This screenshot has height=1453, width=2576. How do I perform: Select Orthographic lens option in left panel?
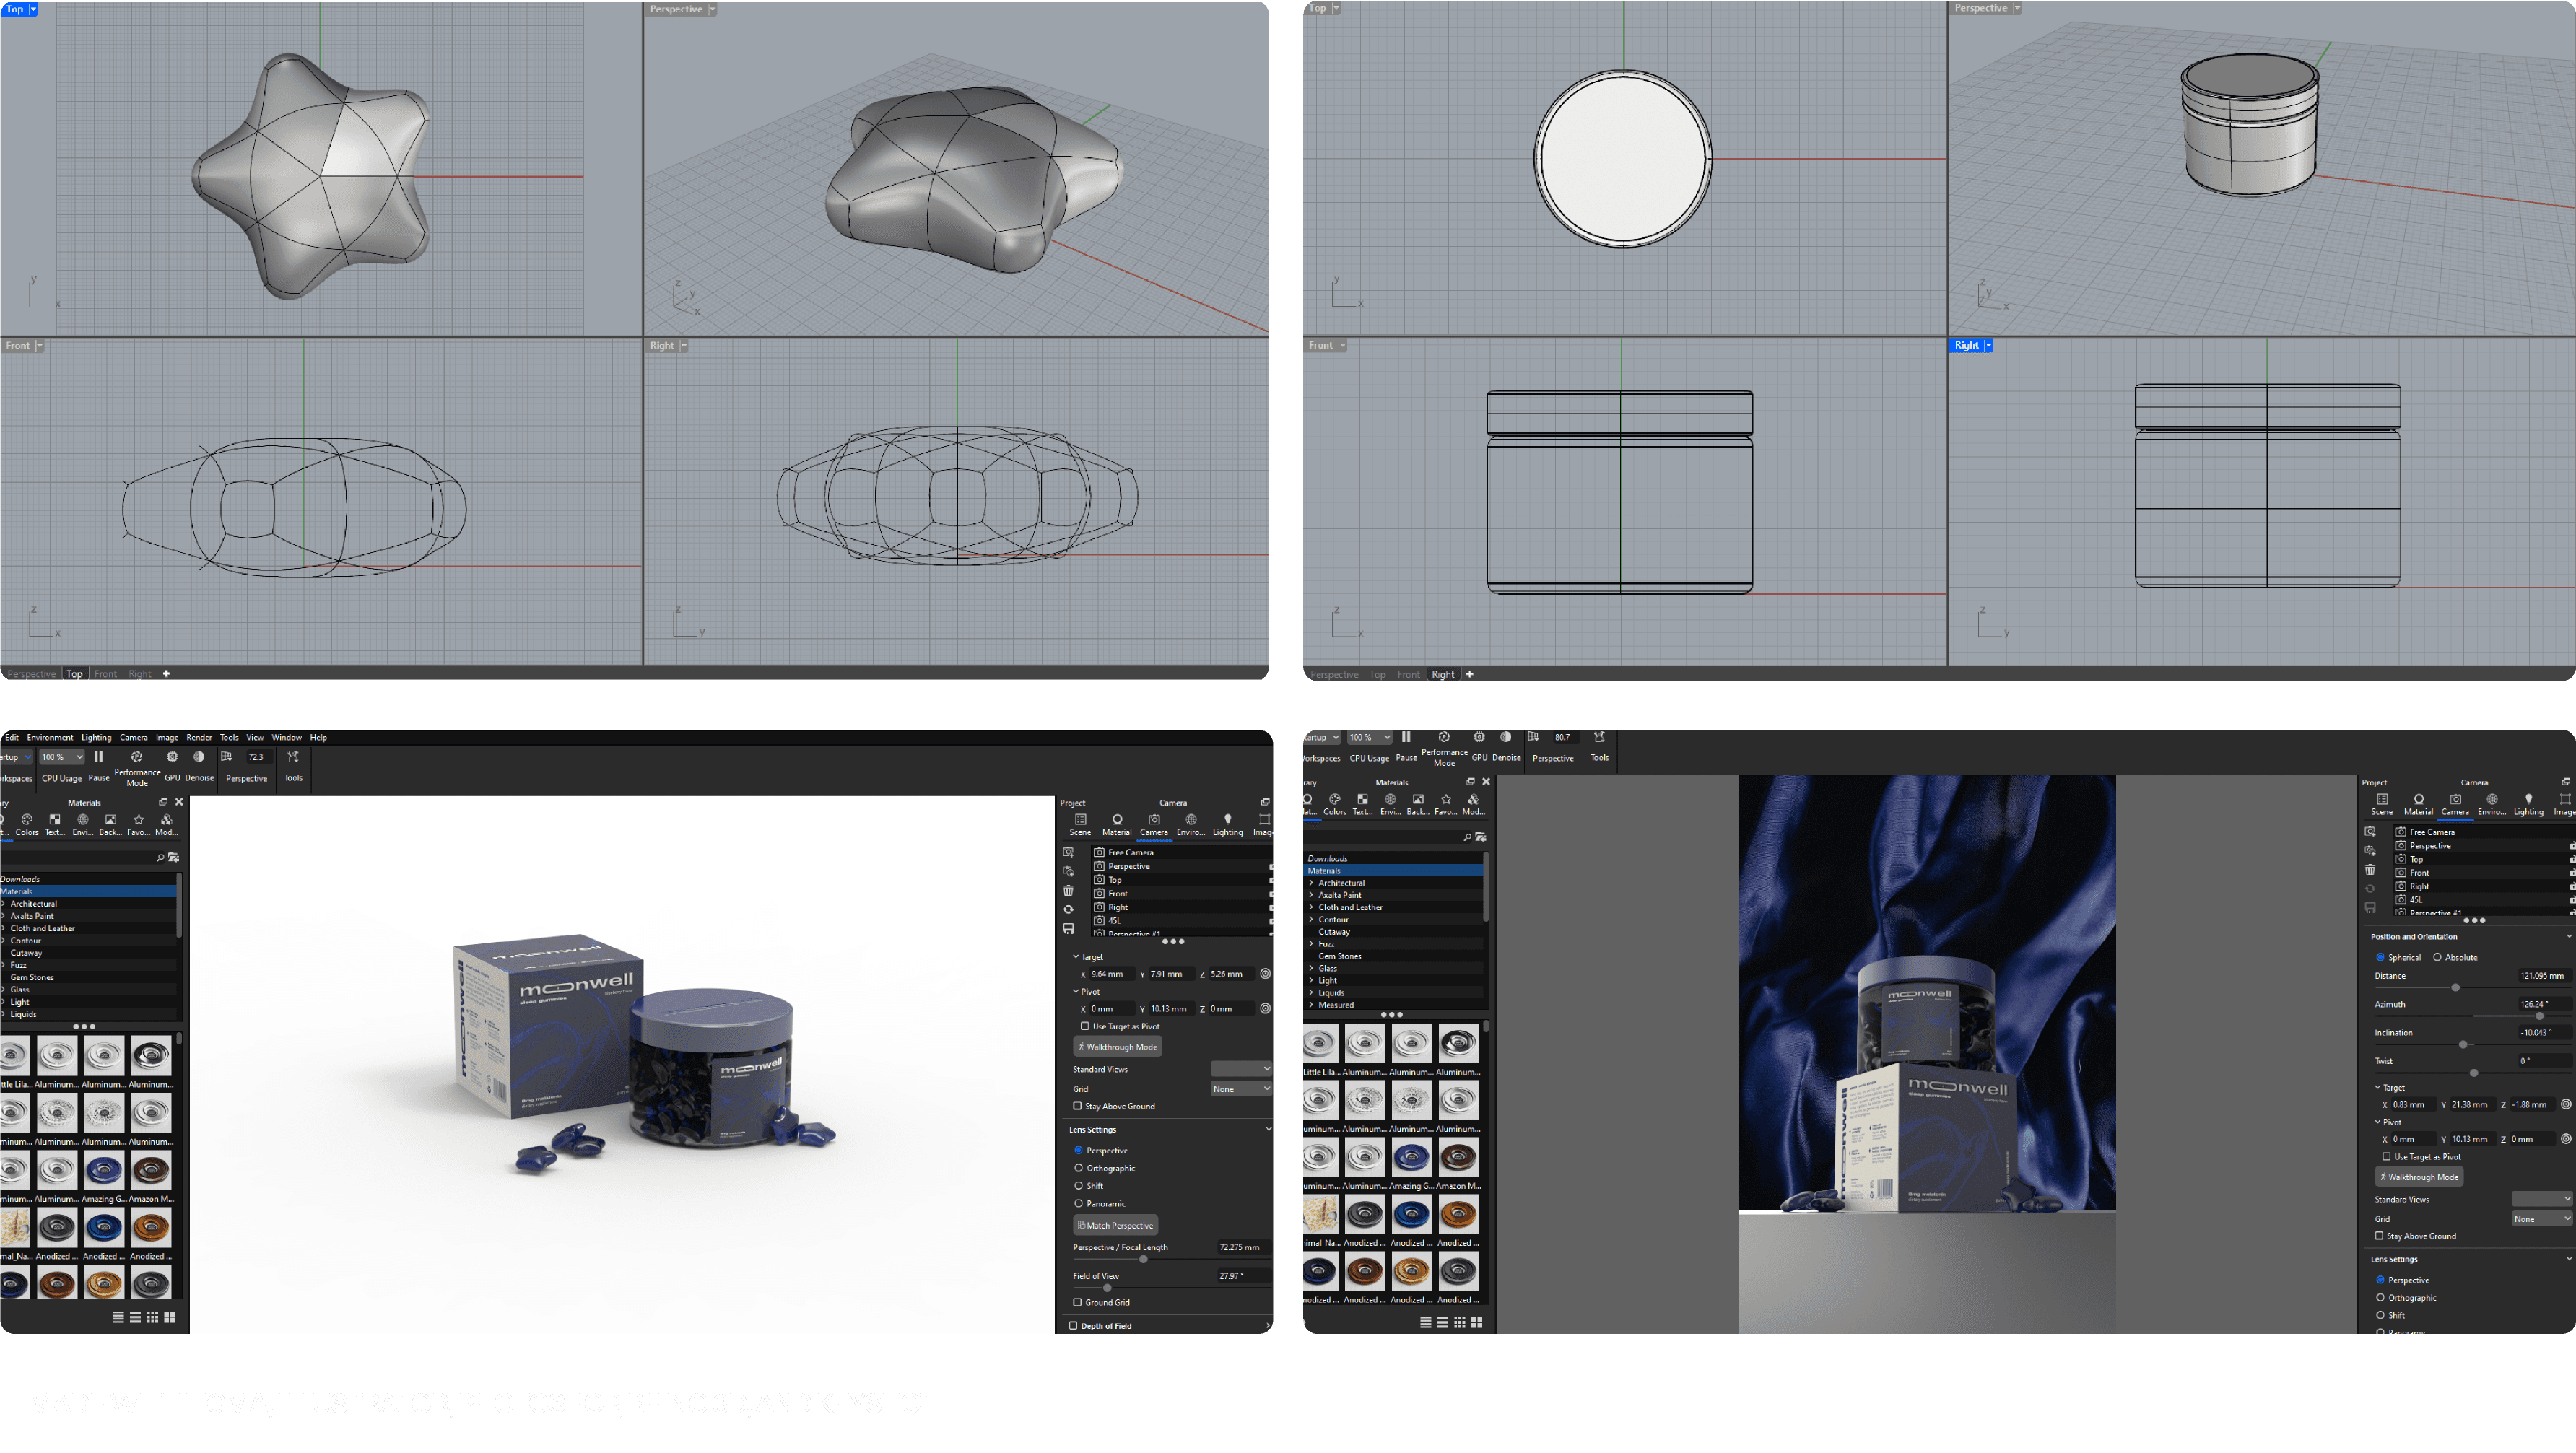pos(1079,1168)
